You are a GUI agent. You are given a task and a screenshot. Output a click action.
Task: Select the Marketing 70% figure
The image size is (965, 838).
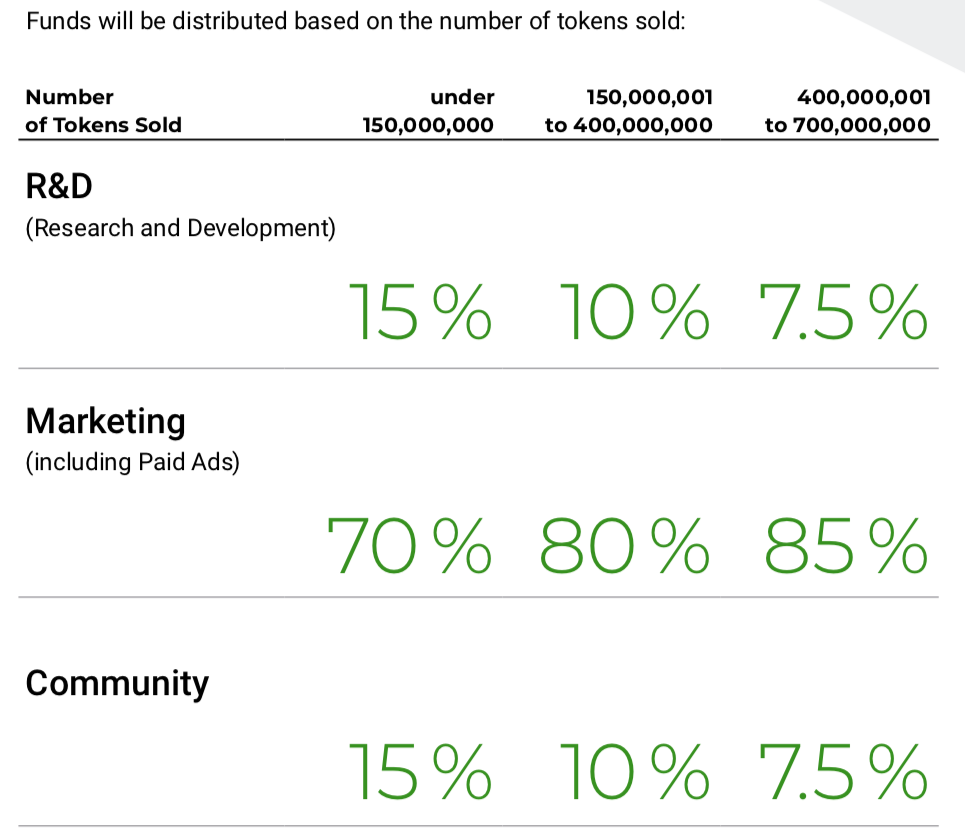coord(410,546)
